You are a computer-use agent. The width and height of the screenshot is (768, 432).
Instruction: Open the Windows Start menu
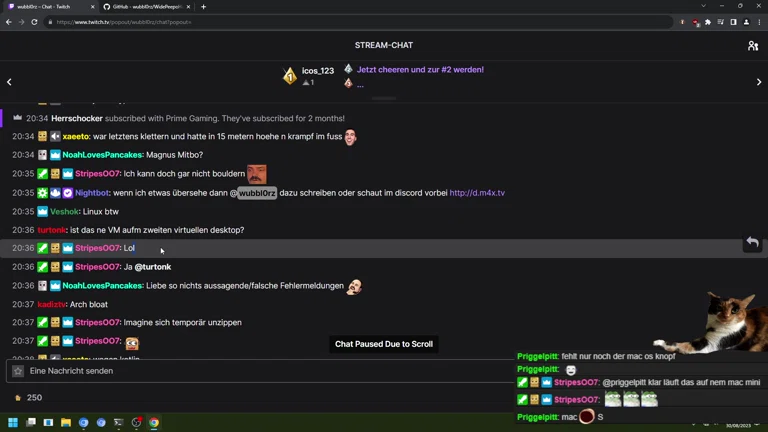13,423
